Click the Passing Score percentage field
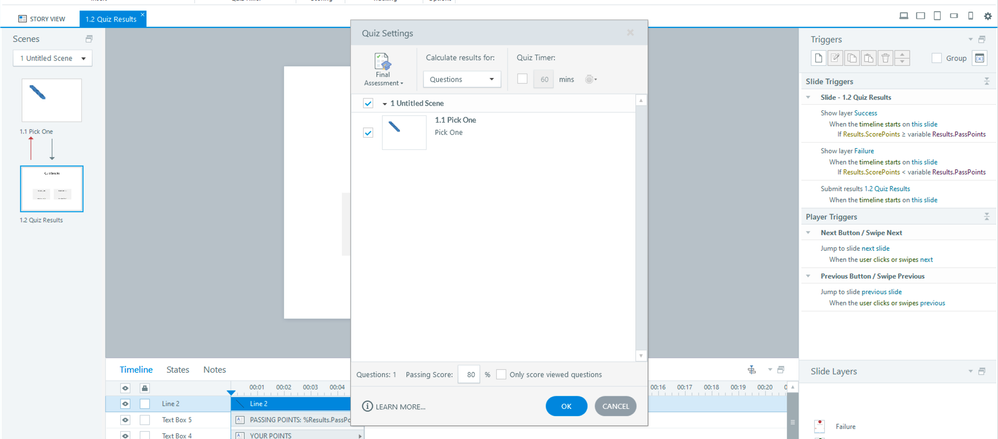Viewport: 998px width, 439px height. 470,374
